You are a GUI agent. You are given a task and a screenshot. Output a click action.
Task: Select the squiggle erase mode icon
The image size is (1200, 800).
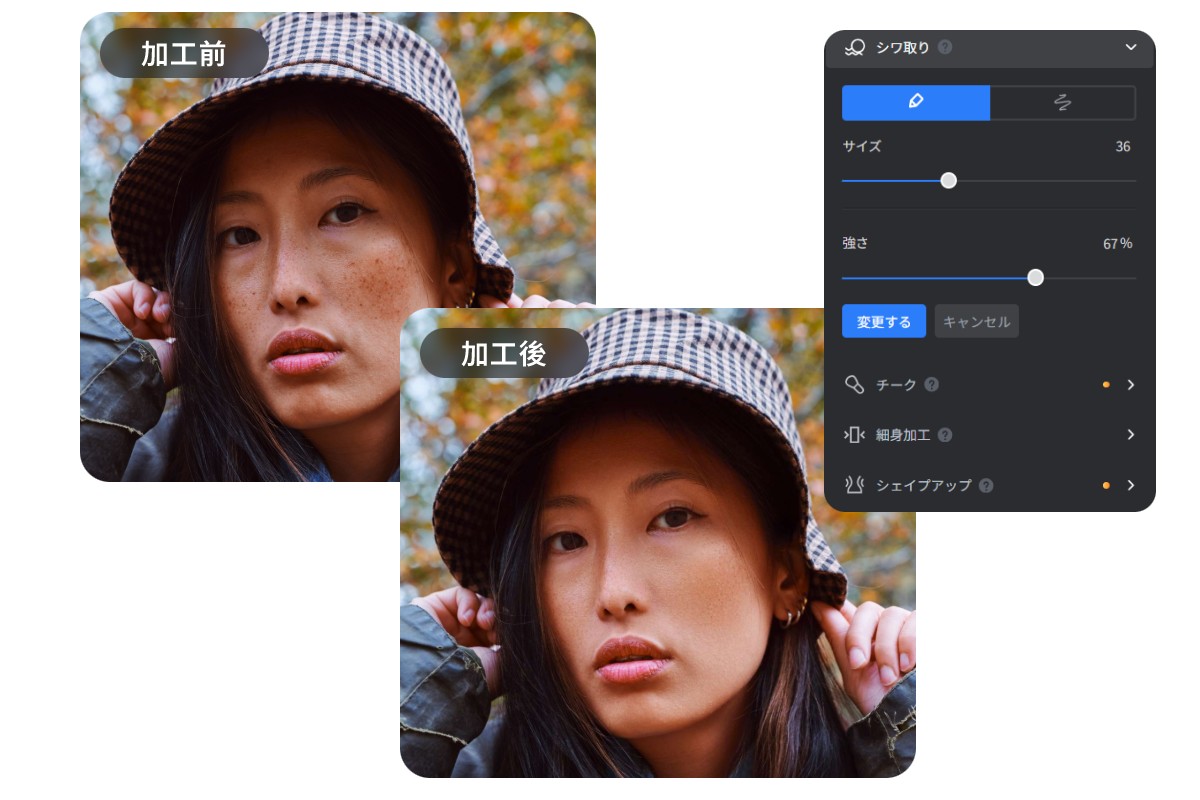(x=1063, y=102)
